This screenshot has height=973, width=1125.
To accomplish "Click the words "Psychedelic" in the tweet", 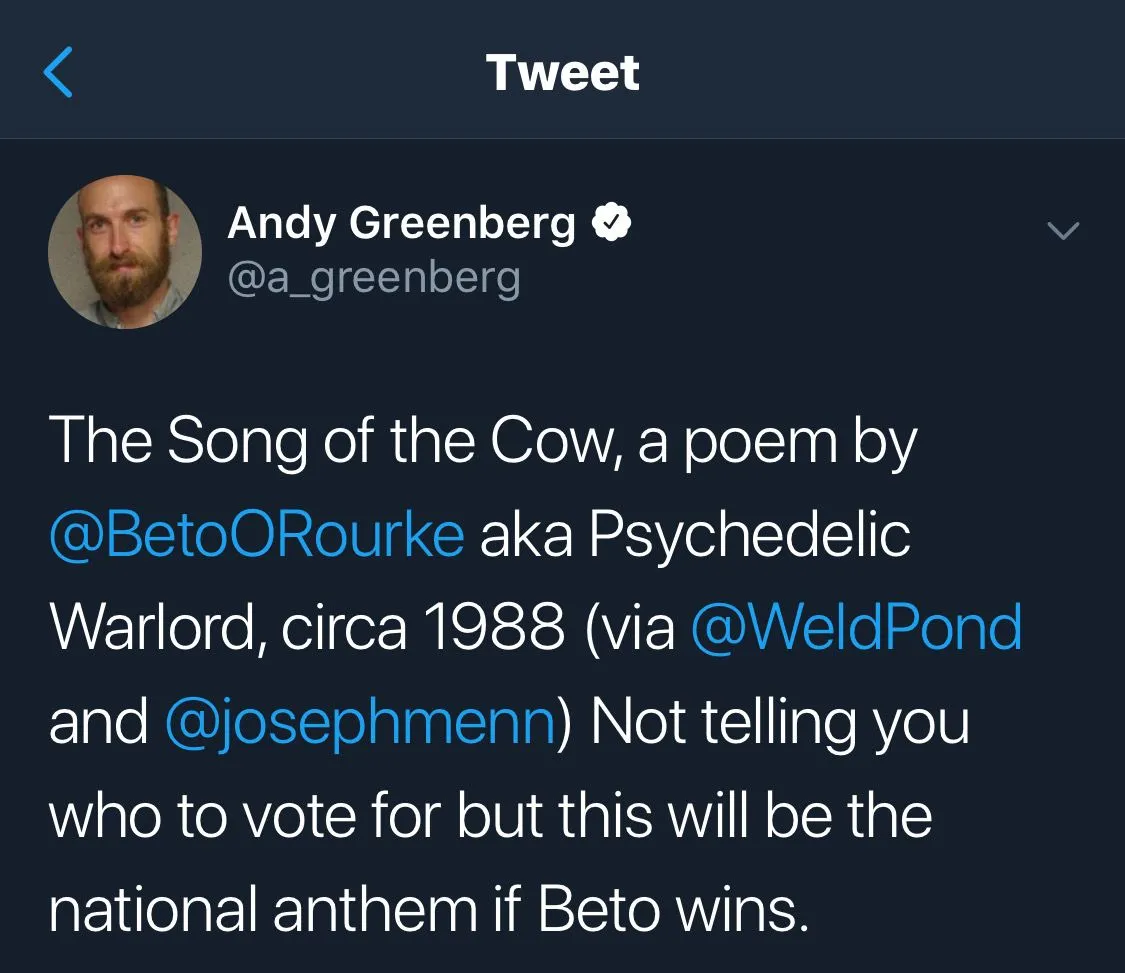I will (749, 535).
